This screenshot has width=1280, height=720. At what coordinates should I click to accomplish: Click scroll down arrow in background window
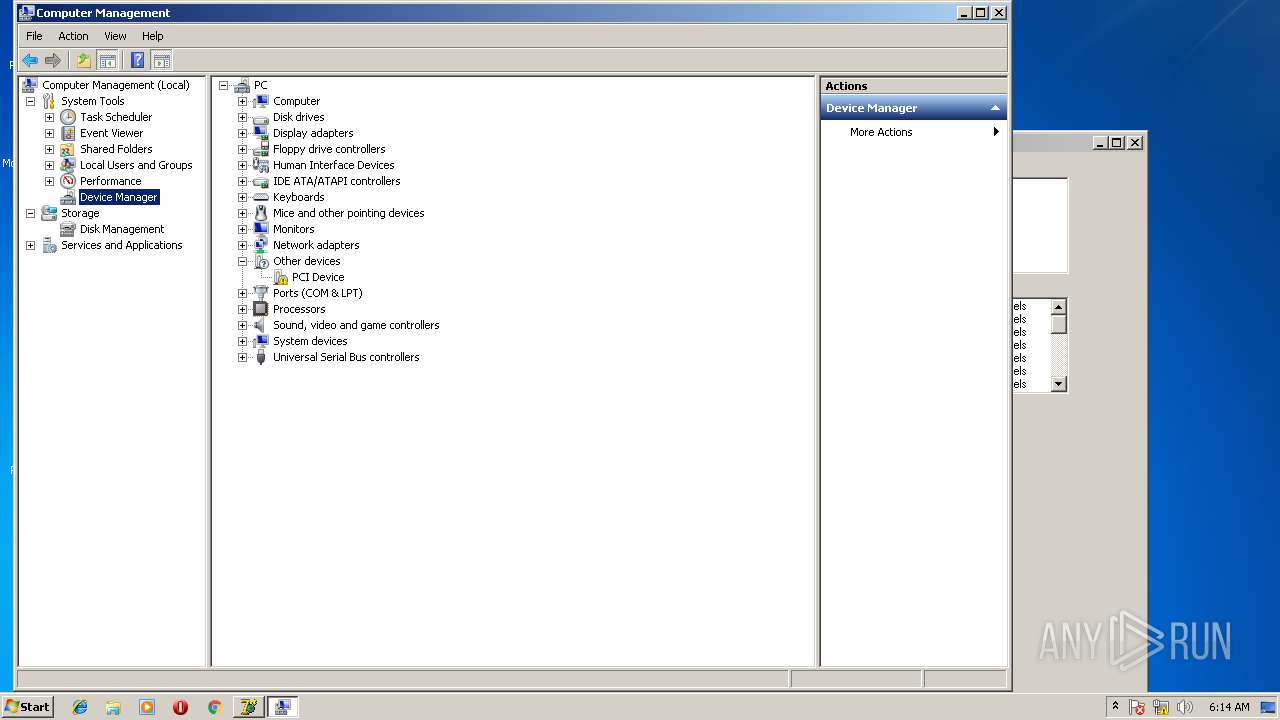pyautogui.click(x=1059, y=384)
